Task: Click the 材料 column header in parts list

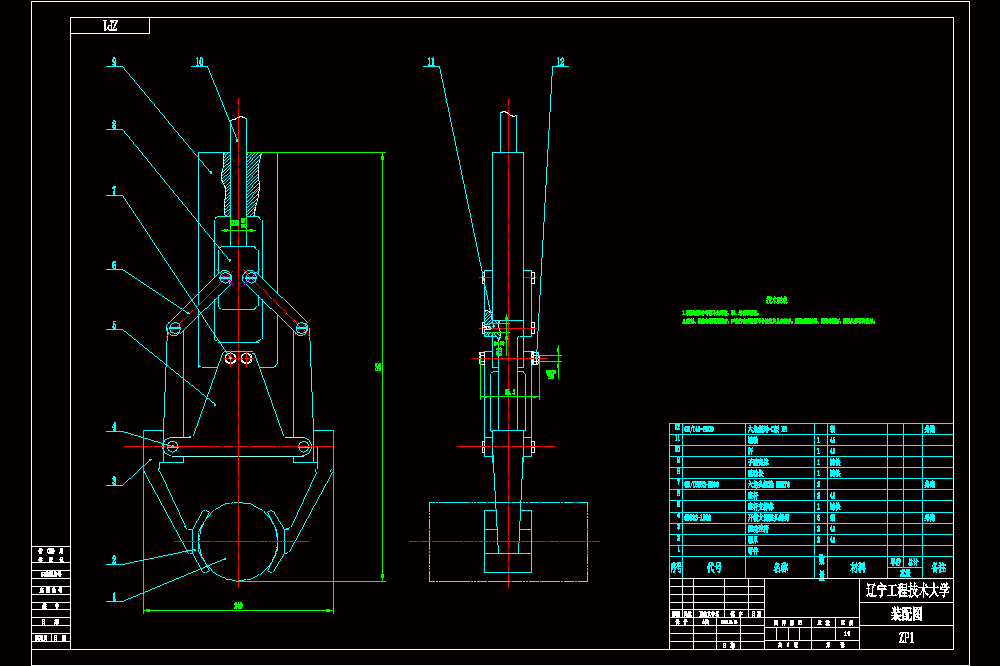Action: click(858, 567)
